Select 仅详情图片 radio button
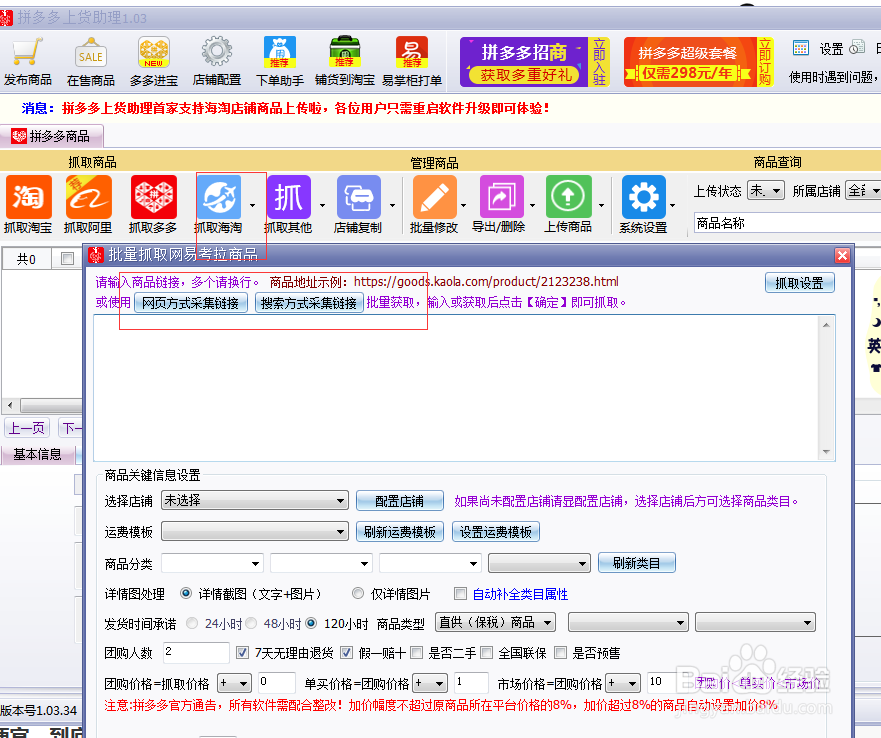Screen dimensions: 881x738 tap(358, 593)
